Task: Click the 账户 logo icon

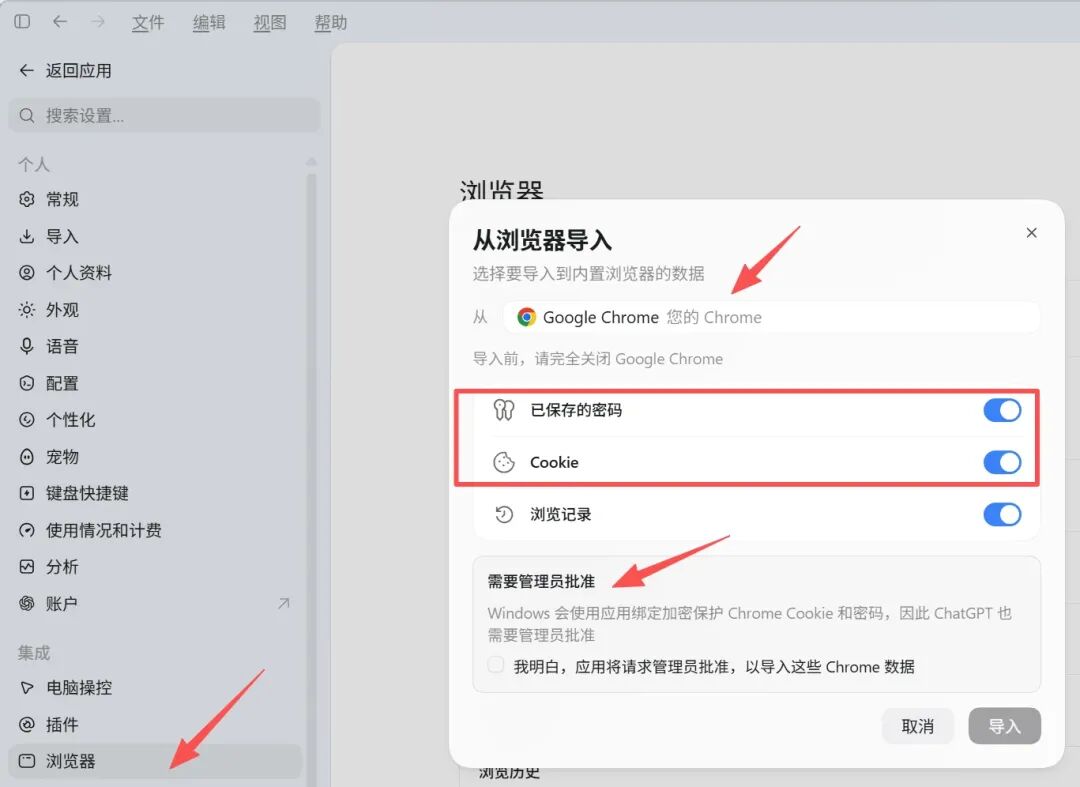Action: (x=27, y=603)
